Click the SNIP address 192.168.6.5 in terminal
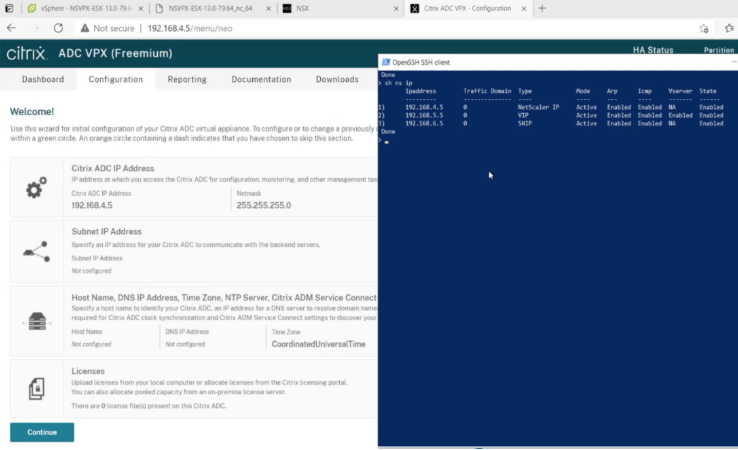The image size is (738, 450). 424,123
